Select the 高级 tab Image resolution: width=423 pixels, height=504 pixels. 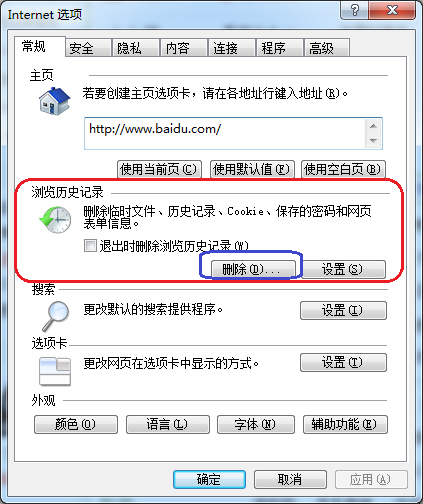(x=326, y=48)
